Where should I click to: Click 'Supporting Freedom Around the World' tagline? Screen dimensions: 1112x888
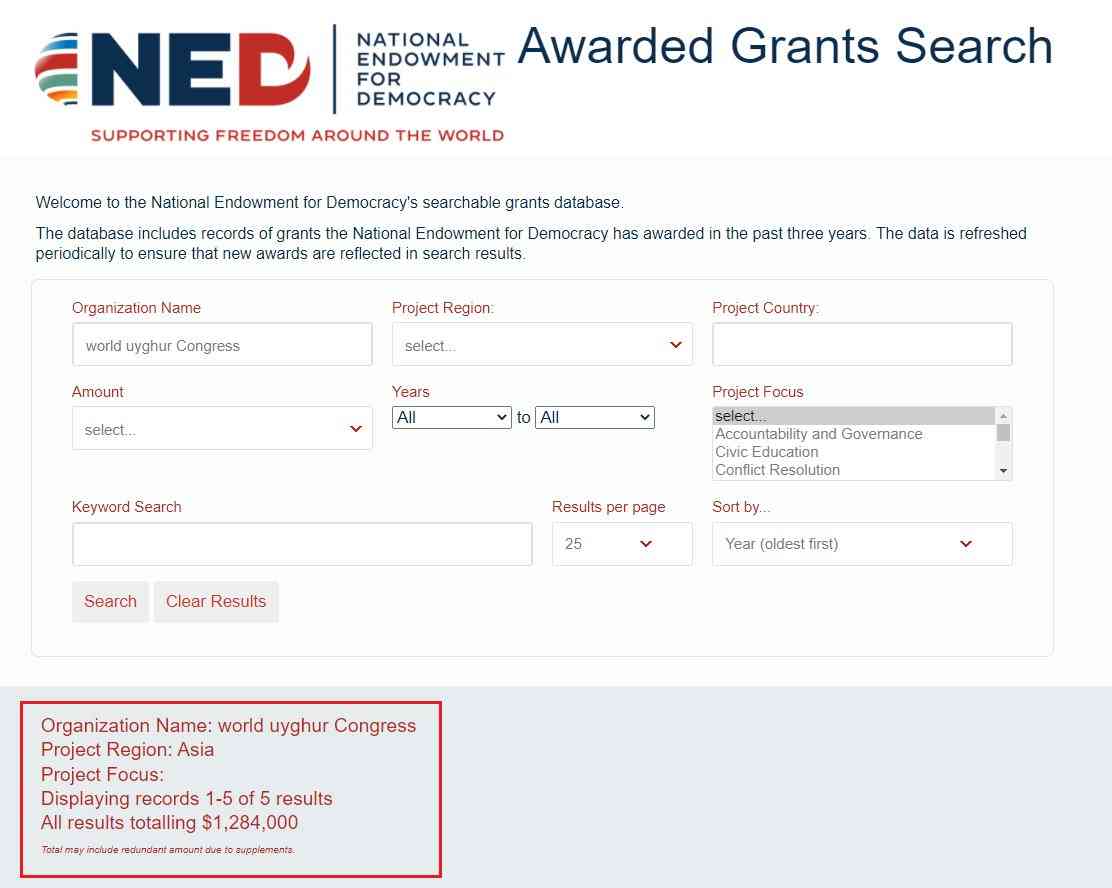click(x=297, y=135)
